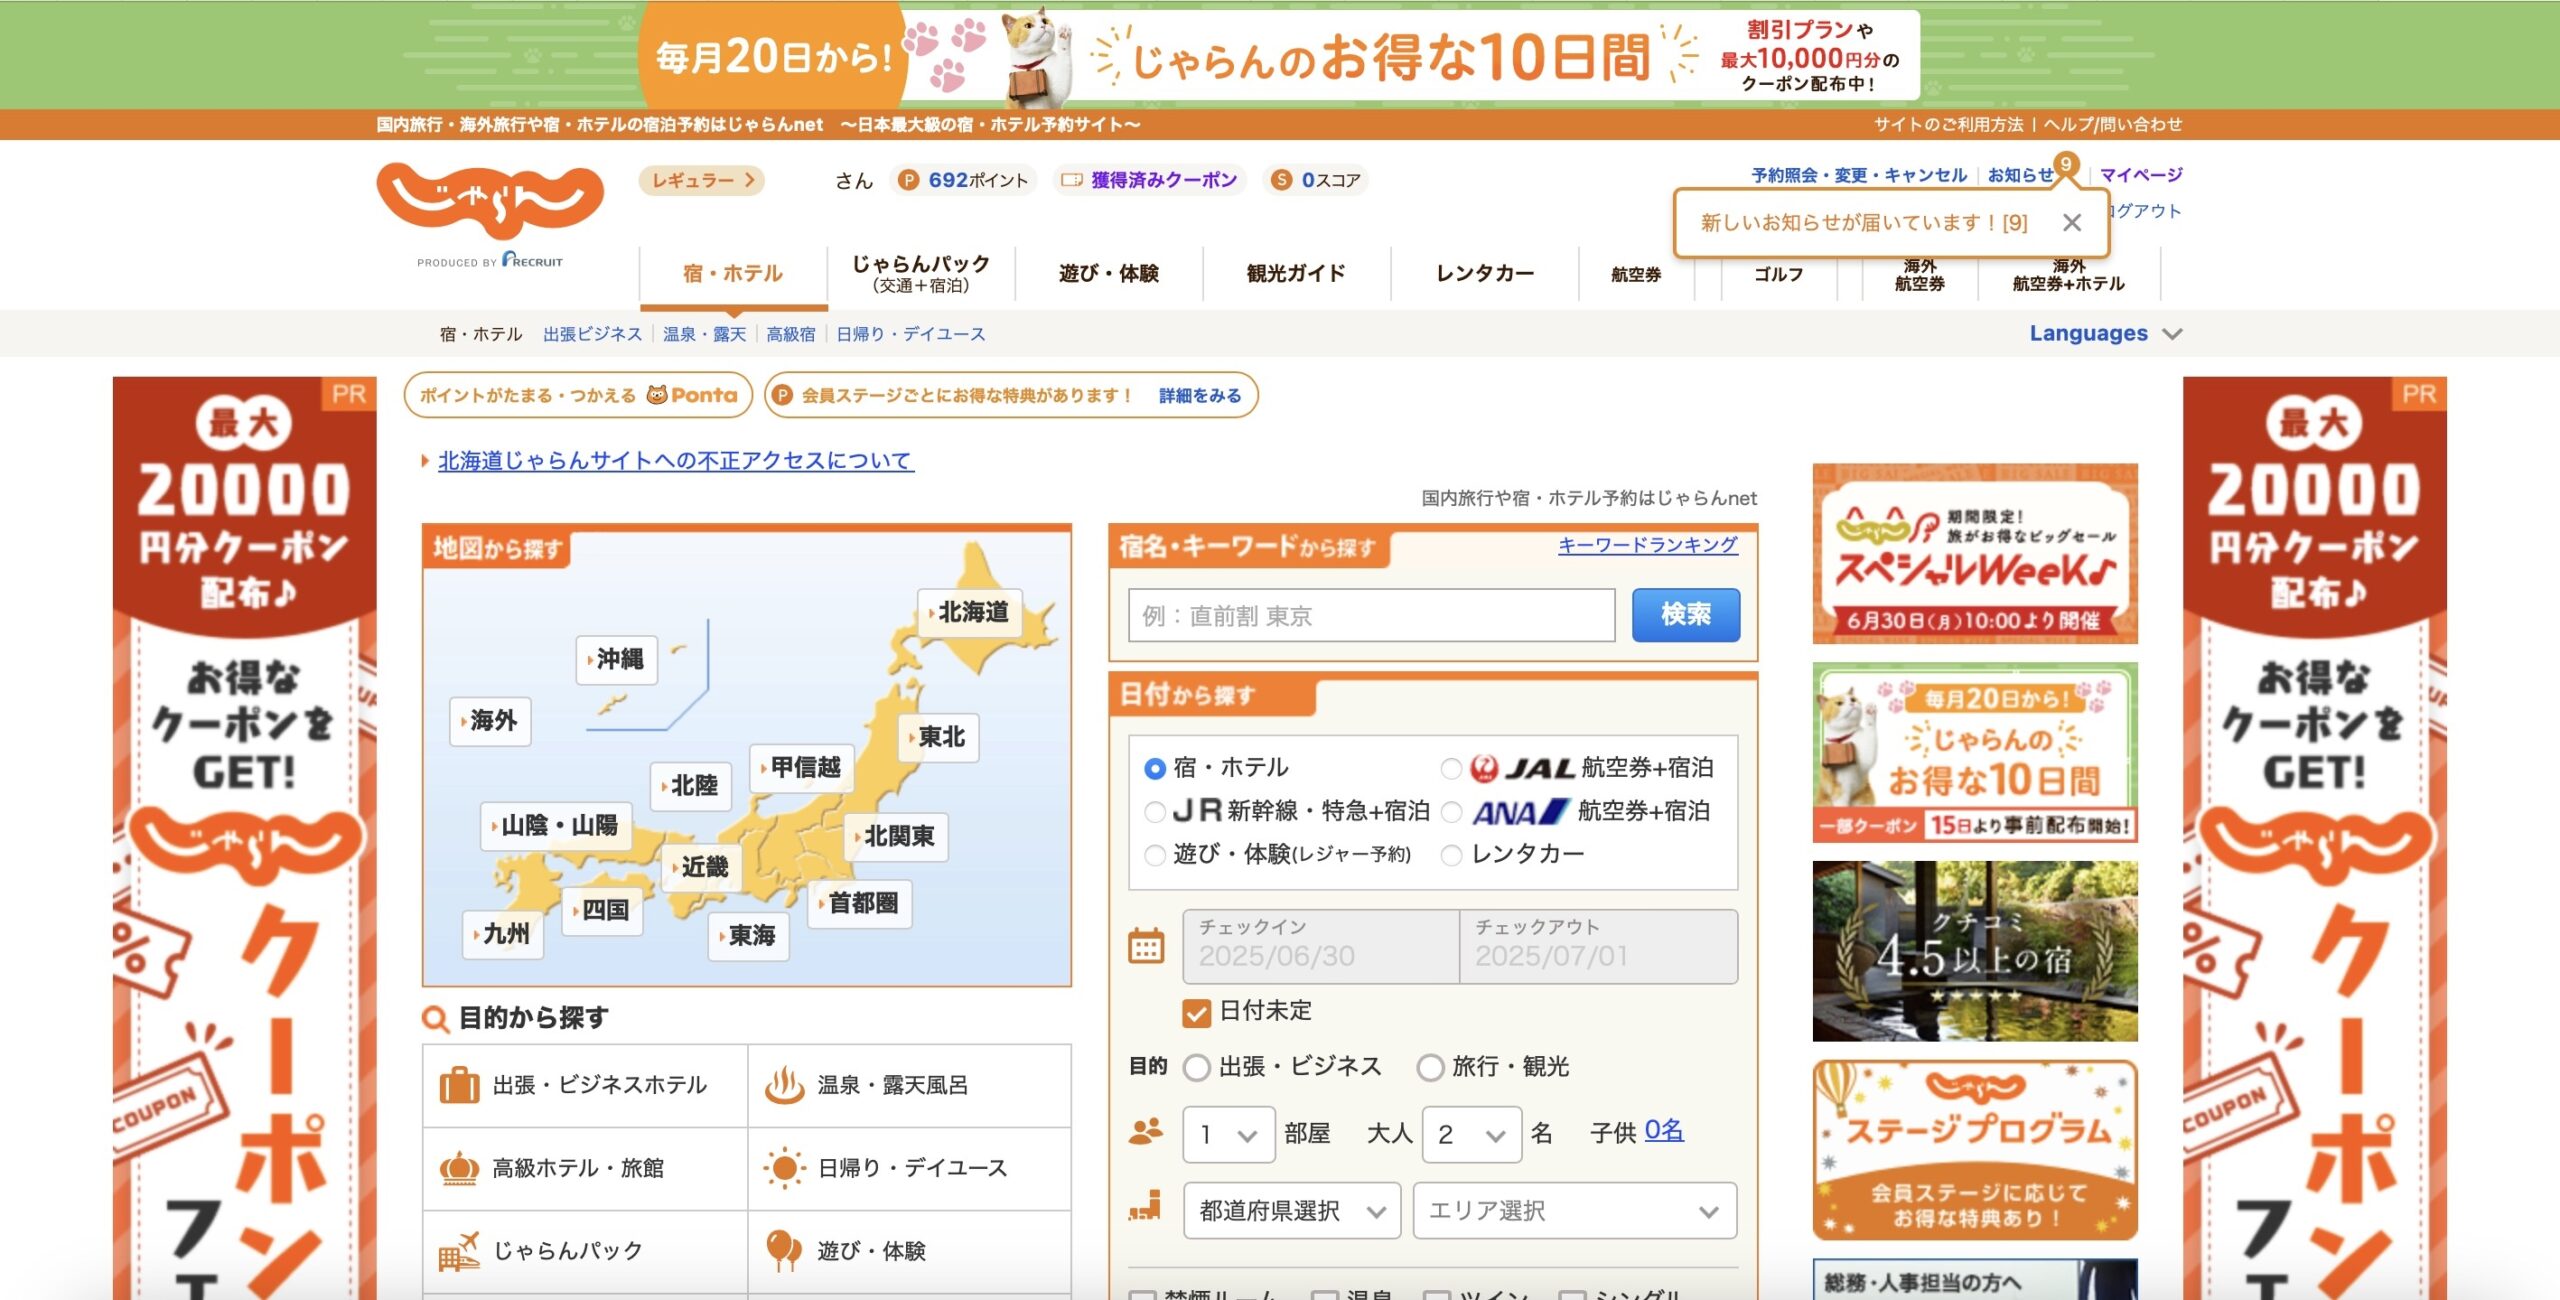
Task: Open the 観光ガイド tab
Action: point(1296,273)
